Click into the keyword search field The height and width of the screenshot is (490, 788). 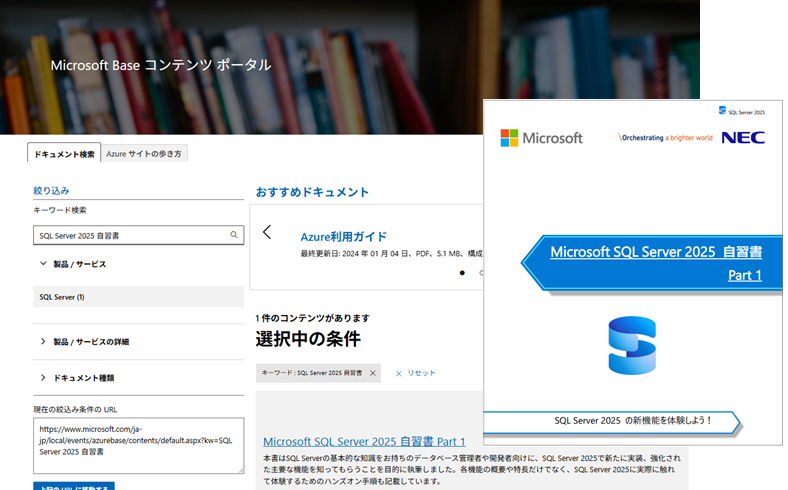[x=130, y=235]
